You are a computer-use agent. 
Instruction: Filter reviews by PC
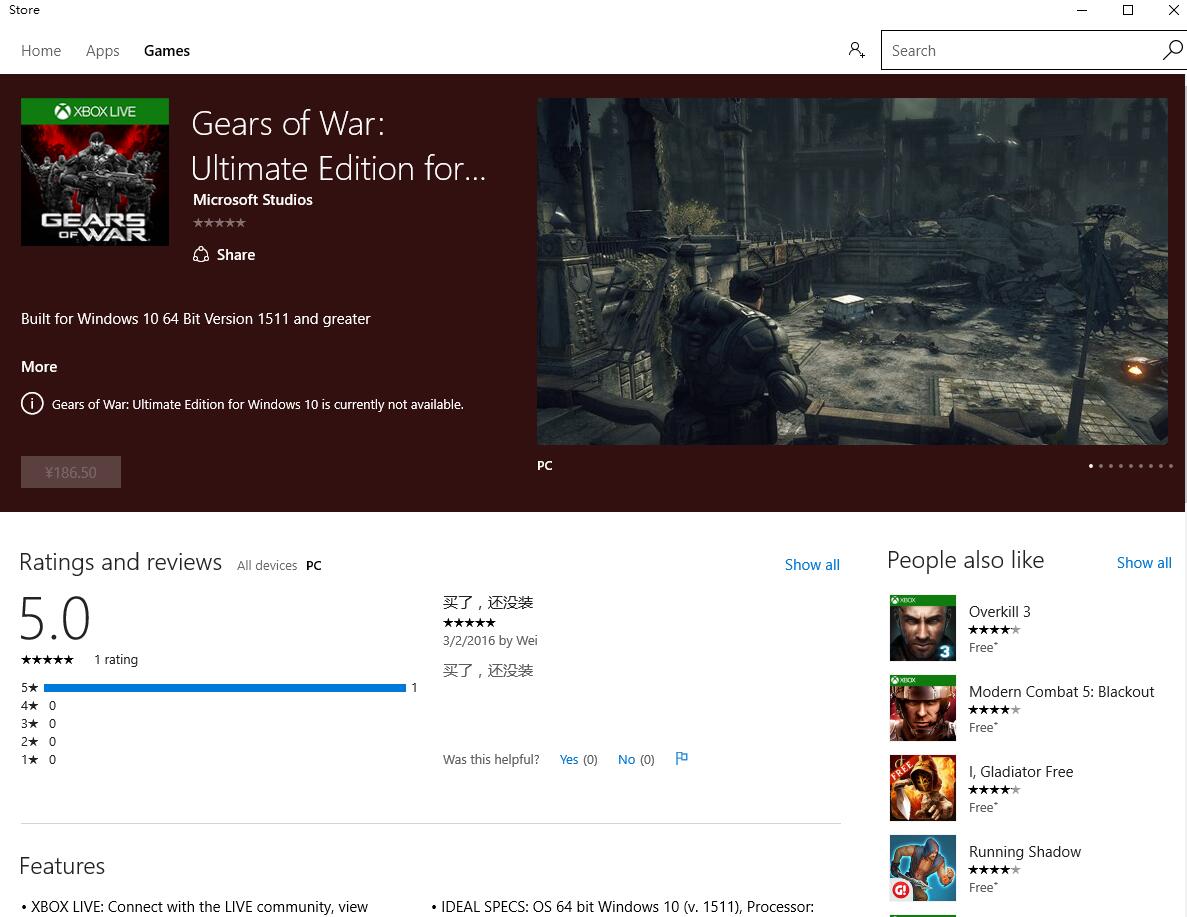313,566
